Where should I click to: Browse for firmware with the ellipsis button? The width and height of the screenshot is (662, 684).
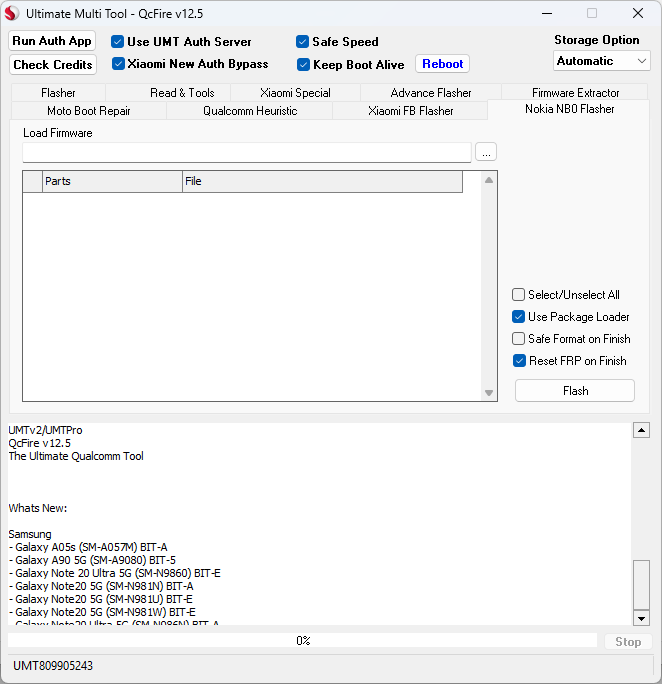[486, 152]
